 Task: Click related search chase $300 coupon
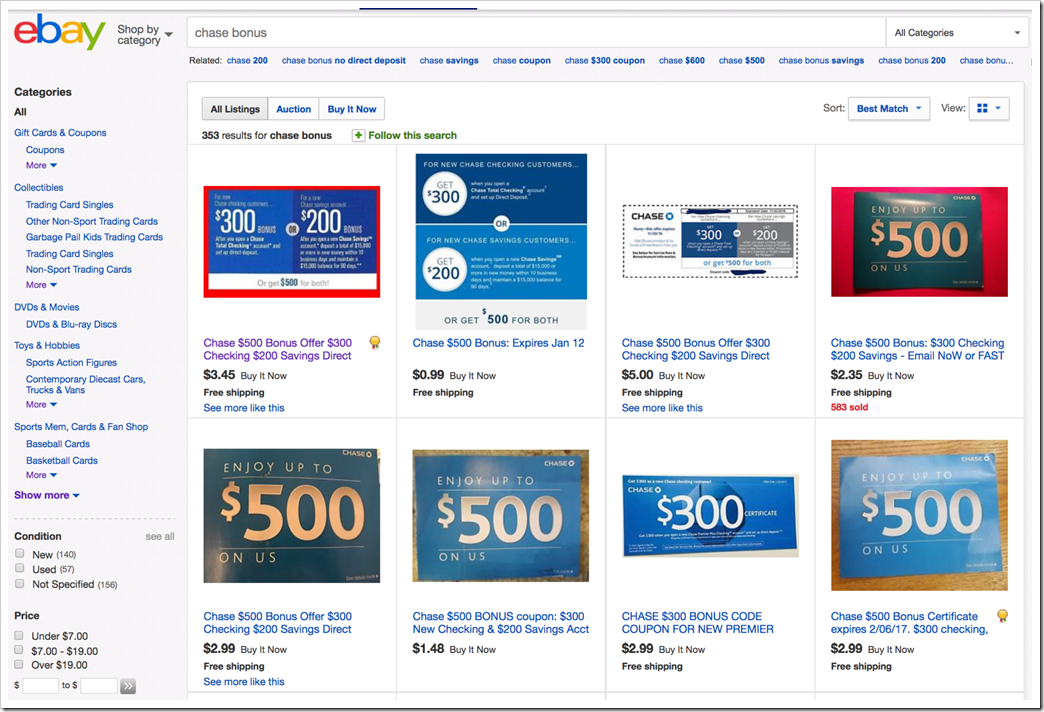(x=605, y=60)
